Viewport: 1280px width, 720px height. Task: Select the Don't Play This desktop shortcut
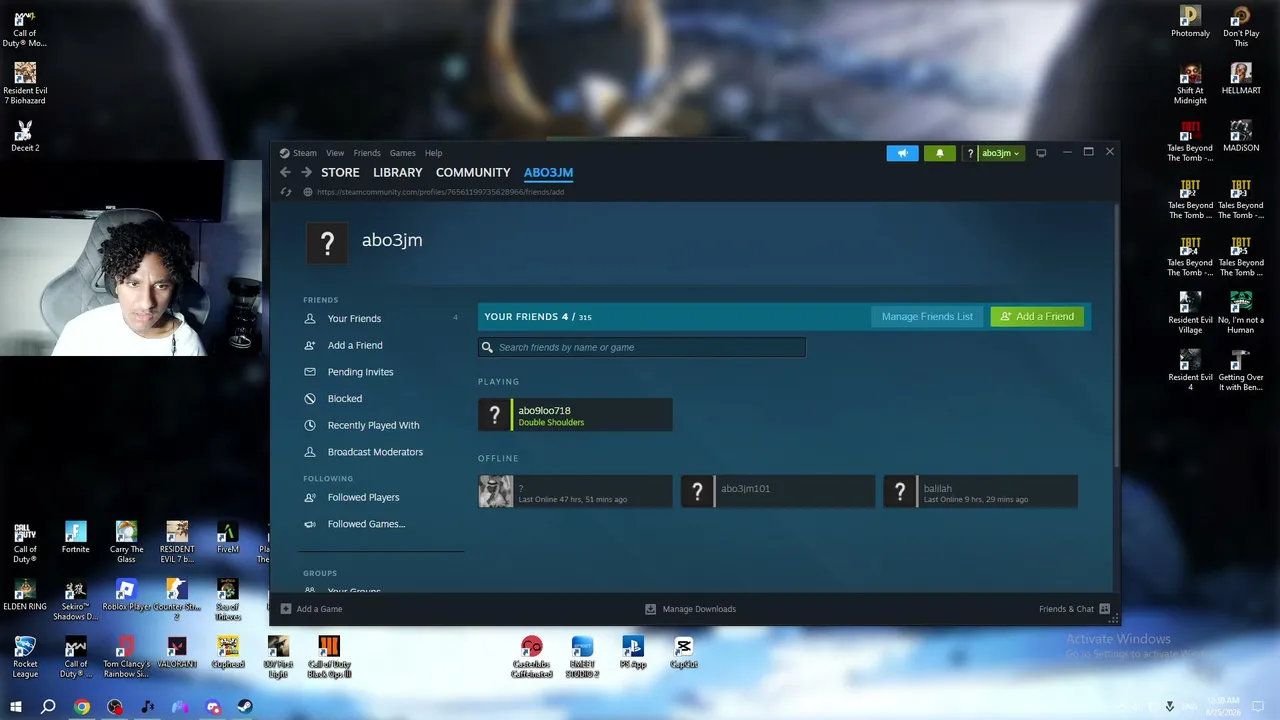click(x=1241, y=27)
